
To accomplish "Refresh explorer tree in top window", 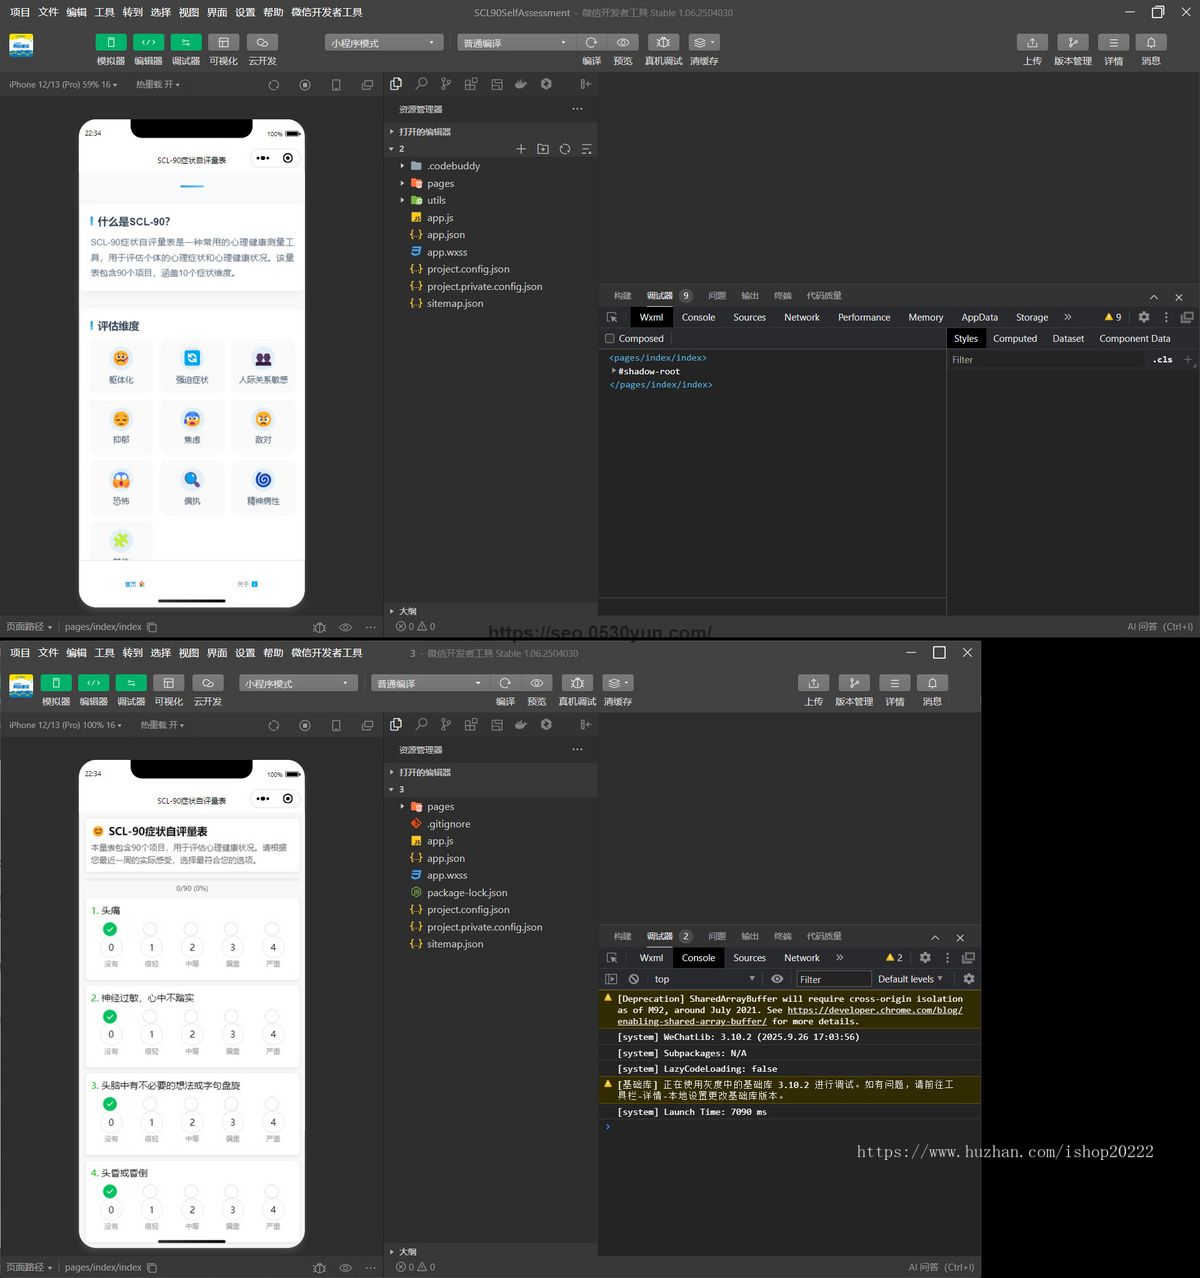I will click(x=565, y=149).
